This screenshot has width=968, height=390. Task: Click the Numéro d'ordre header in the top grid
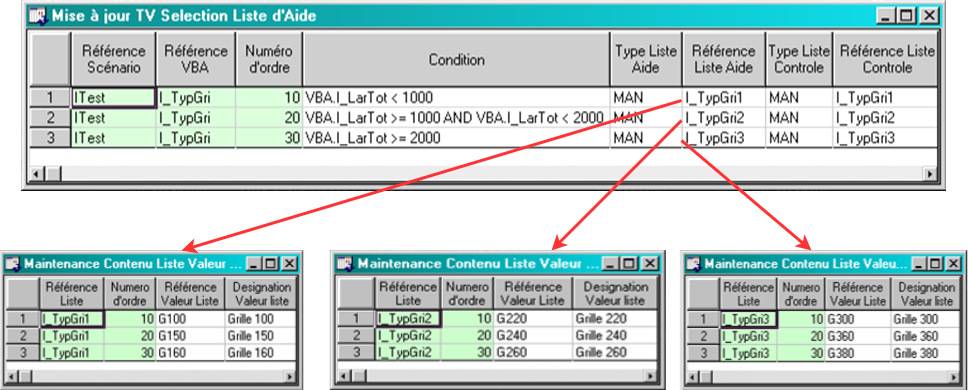pyautogui.click(x=268, y=60)
